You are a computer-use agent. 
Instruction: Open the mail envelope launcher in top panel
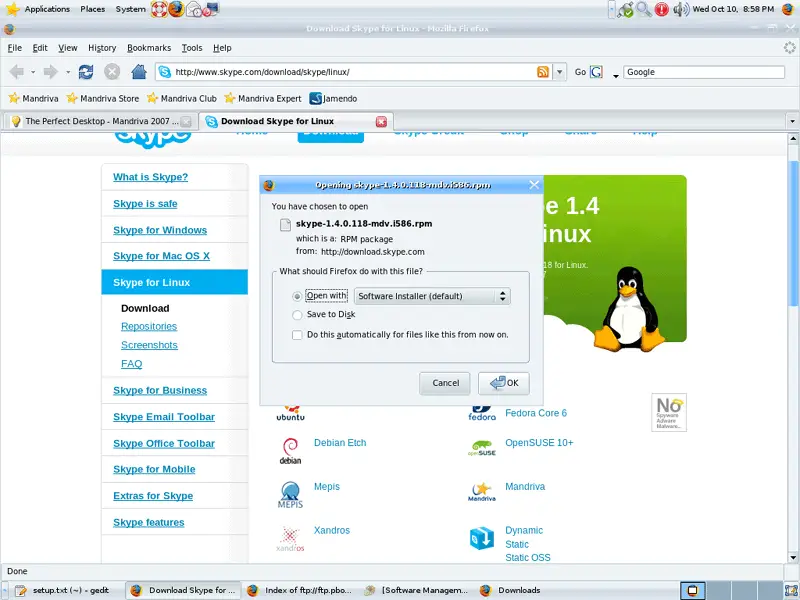pos(194,9)
